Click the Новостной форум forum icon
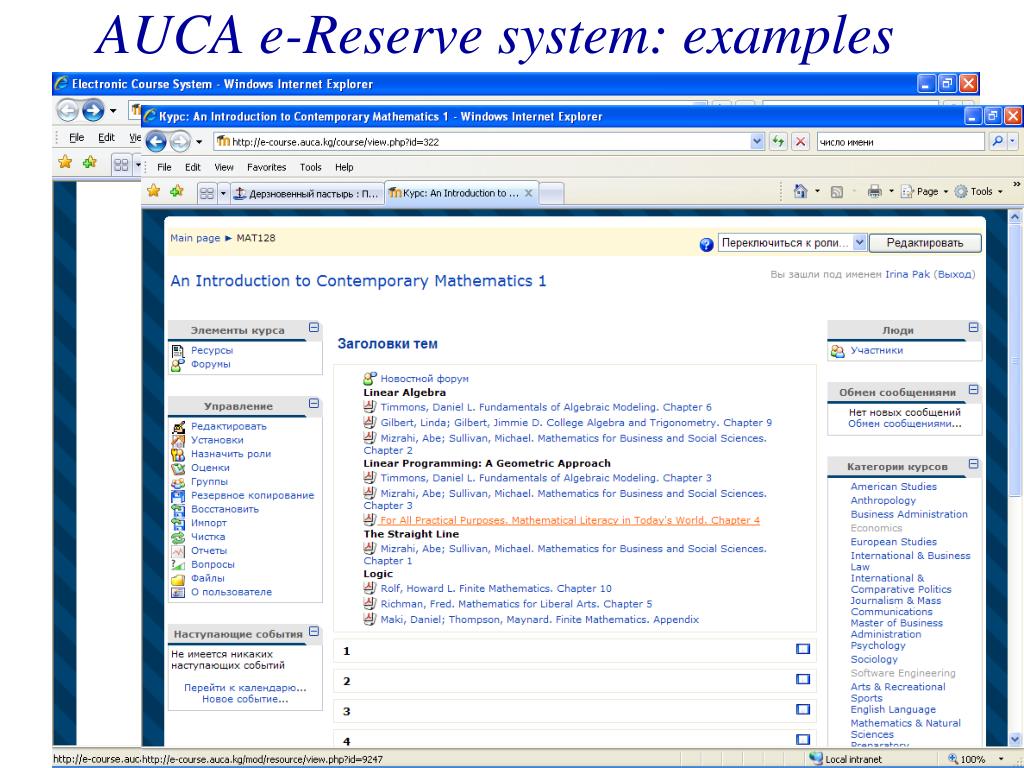The width and height of the screenshot is (1024, 768). [370, 378]
